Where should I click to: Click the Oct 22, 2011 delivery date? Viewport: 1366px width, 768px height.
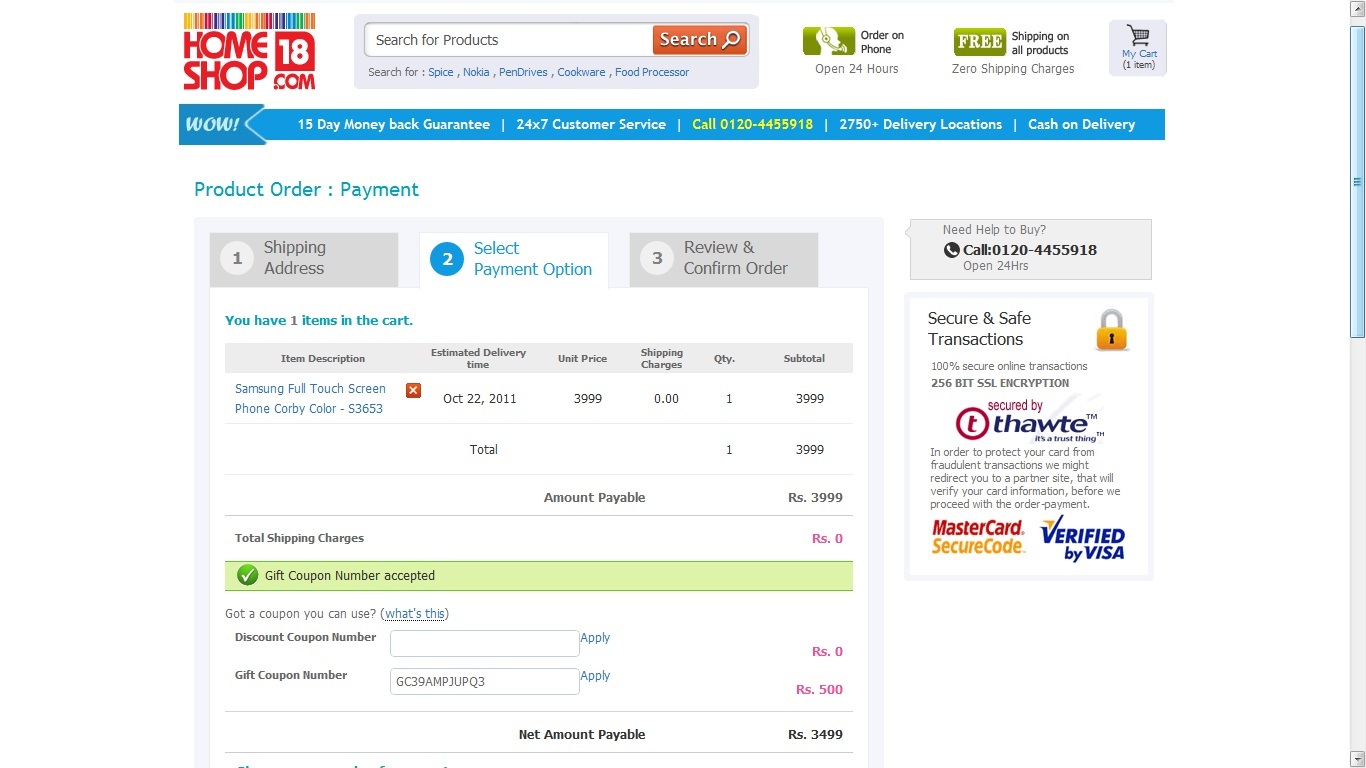pyautogui.click(x=480, y=399)
